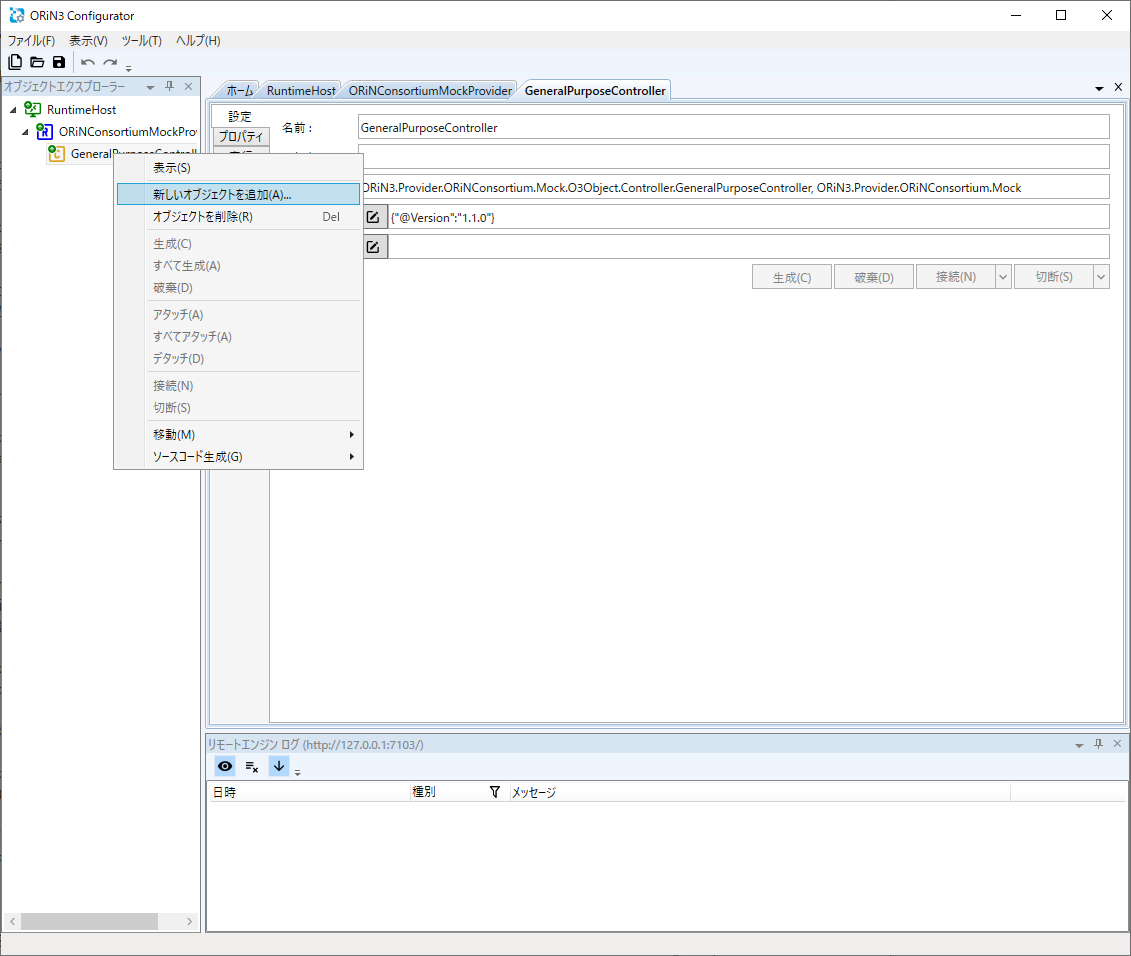Close the リモートエンジン ログ panel
This screenshot has height=956, width=1131.
coord(1117,744)
